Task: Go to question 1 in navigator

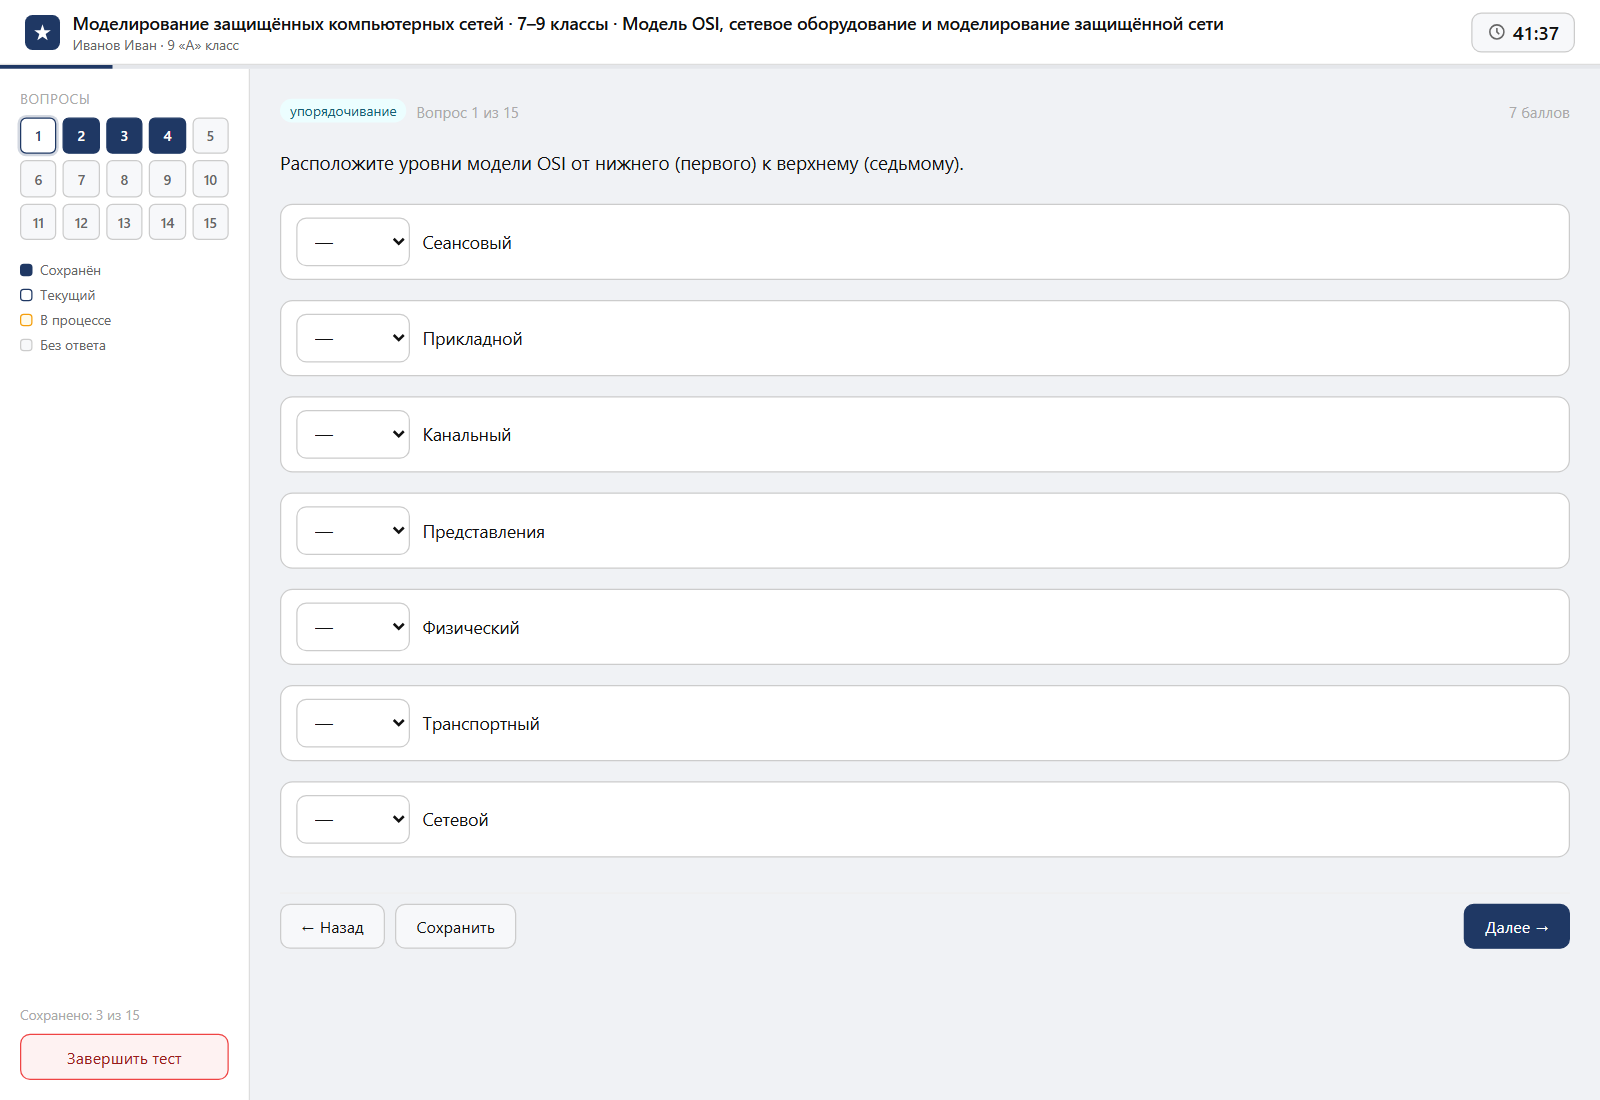Action: click(38, 136)
